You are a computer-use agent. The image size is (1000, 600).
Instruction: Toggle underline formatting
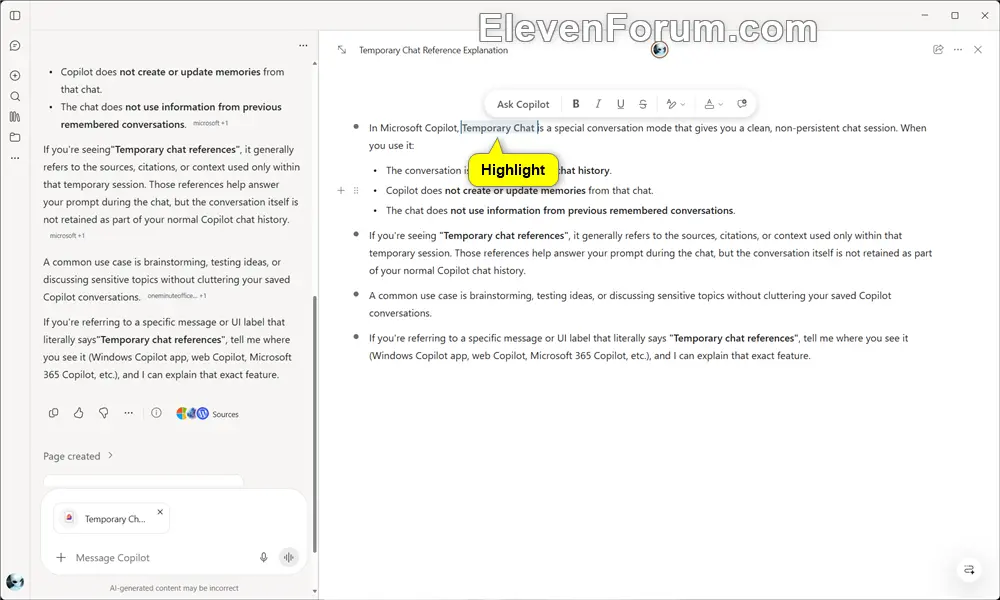pyautogui.click(x=620, y=104)
